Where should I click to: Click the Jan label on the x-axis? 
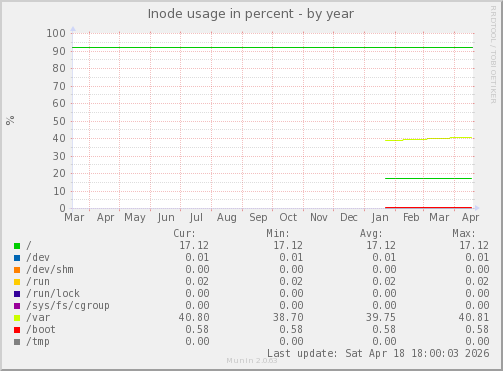pyautogui.click(x=380, y=218)
